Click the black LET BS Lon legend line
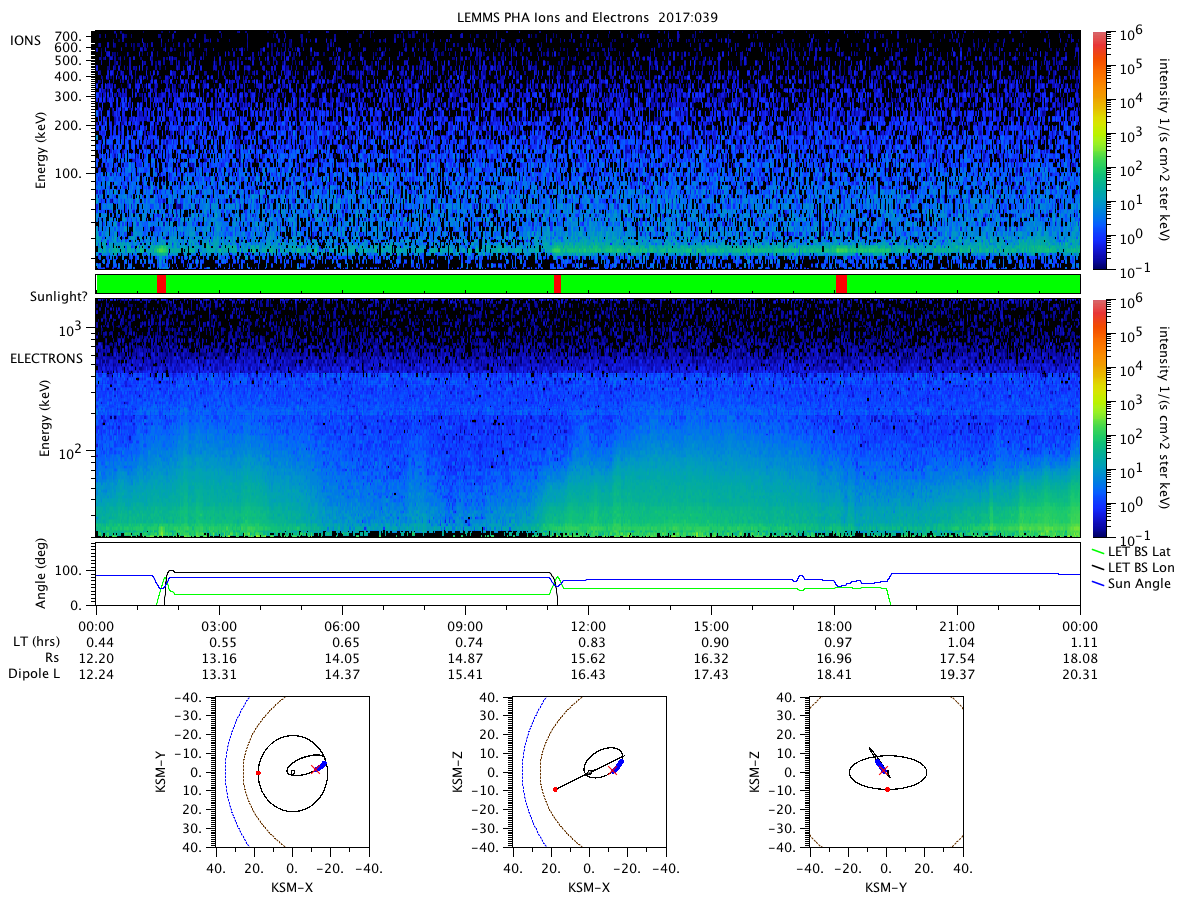The image size is (1200, 900). point(1101,568)
